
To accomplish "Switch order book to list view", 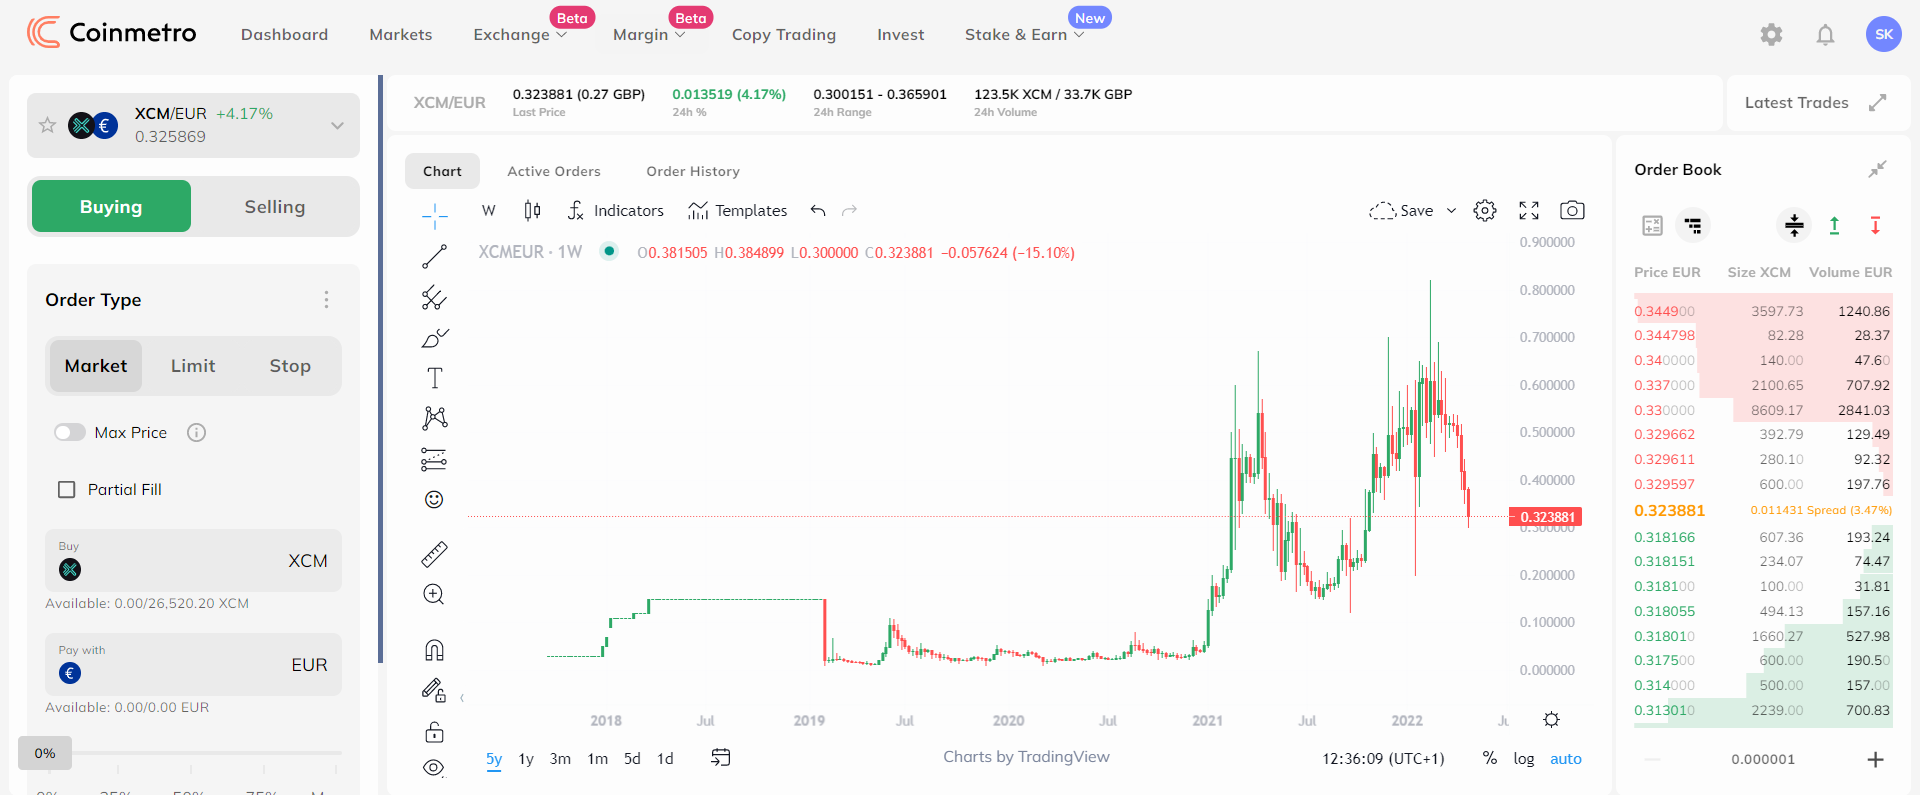I will (x=1693, y=225).
